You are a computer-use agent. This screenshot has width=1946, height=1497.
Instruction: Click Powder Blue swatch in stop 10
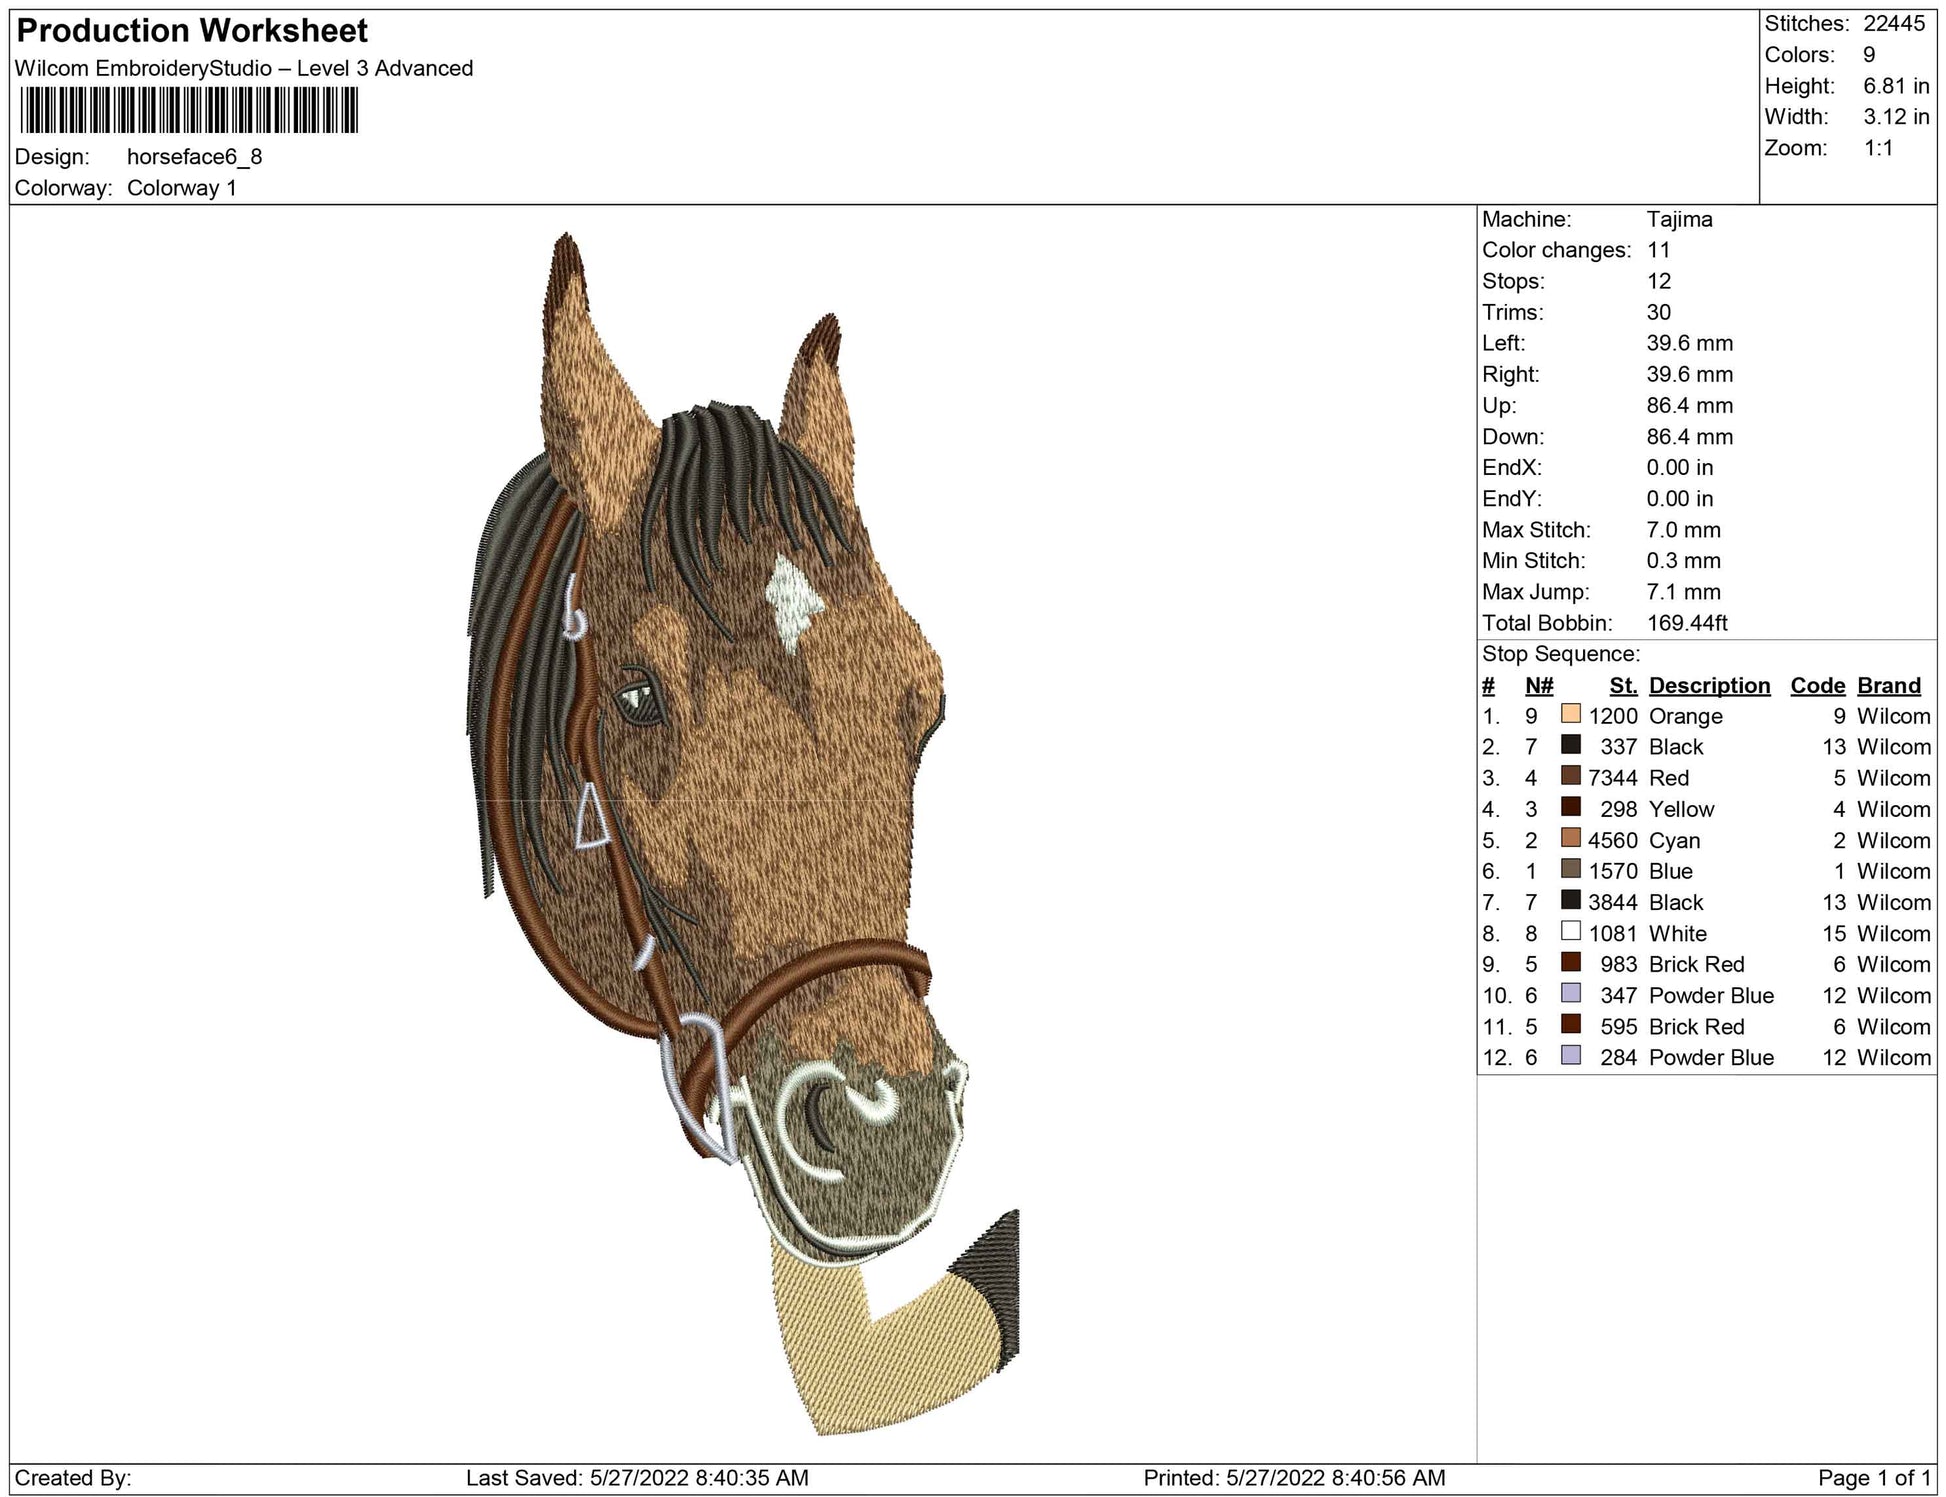[x=1570, y=994]
